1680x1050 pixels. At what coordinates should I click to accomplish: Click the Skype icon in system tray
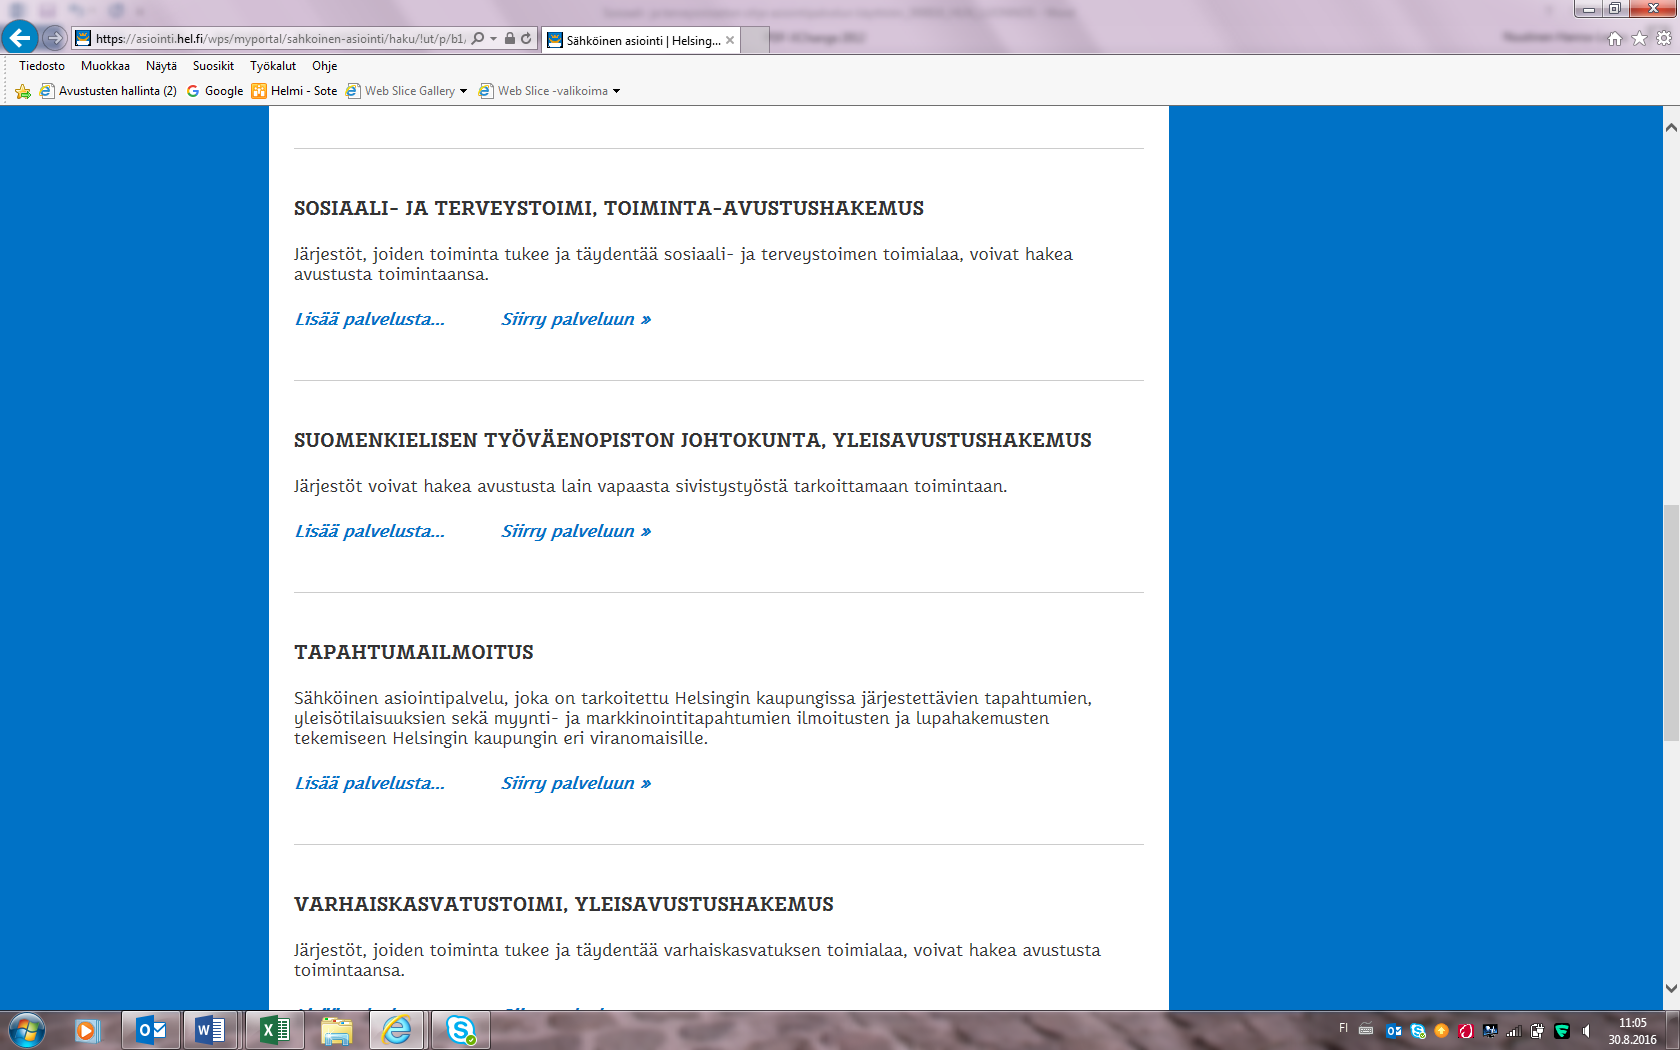tap(1418, 1031)
